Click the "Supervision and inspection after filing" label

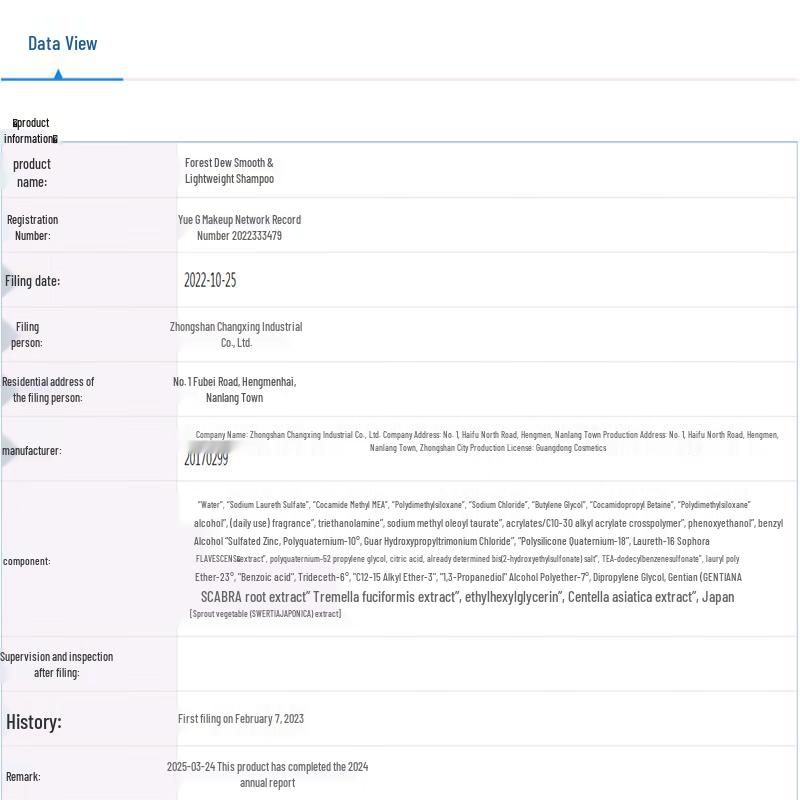click(56, 665)
